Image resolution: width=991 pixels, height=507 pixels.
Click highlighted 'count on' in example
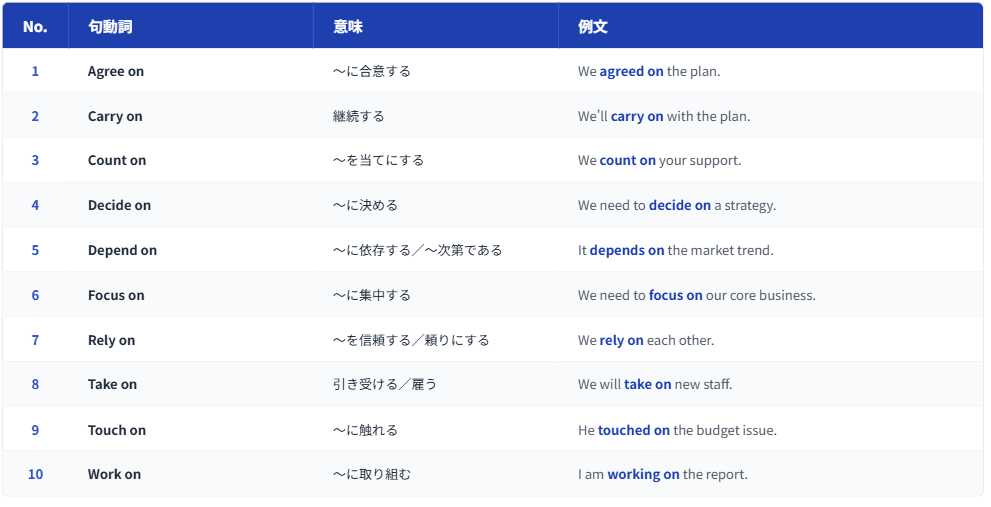coord(627,161)
